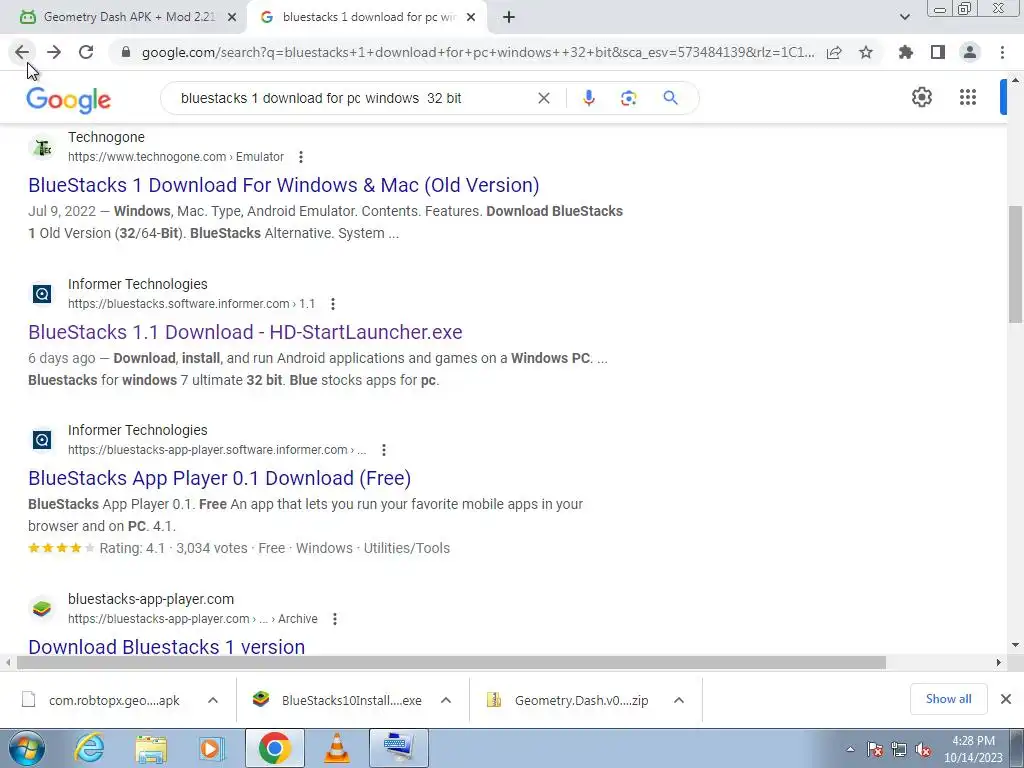Open BlueStacks App Player 0.1 Download link
Screen dimensions: 1024x768
(x=219, y=478)
